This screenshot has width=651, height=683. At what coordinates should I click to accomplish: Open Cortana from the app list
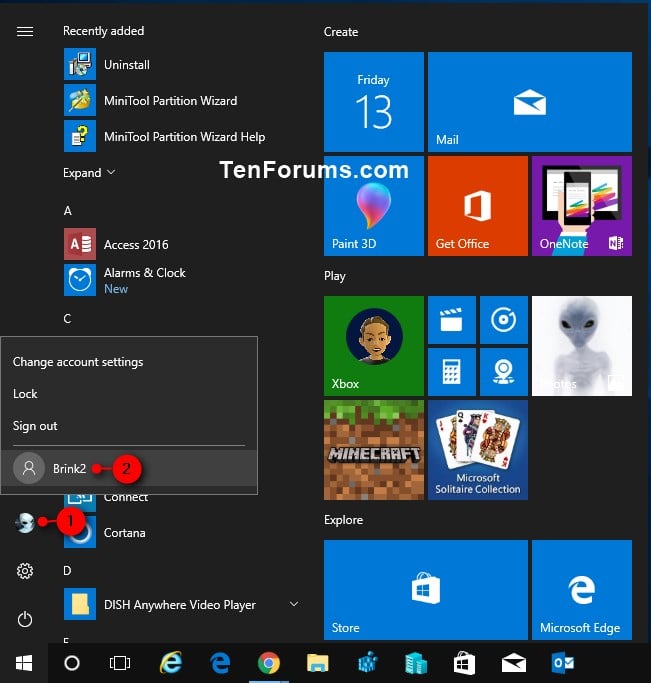[125, 533]
